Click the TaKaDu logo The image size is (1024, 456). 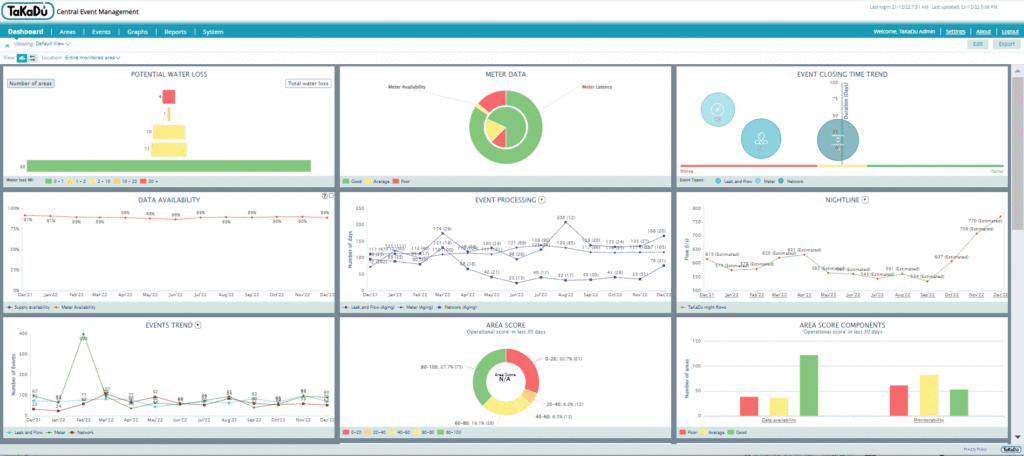click(x=27, y=11)
